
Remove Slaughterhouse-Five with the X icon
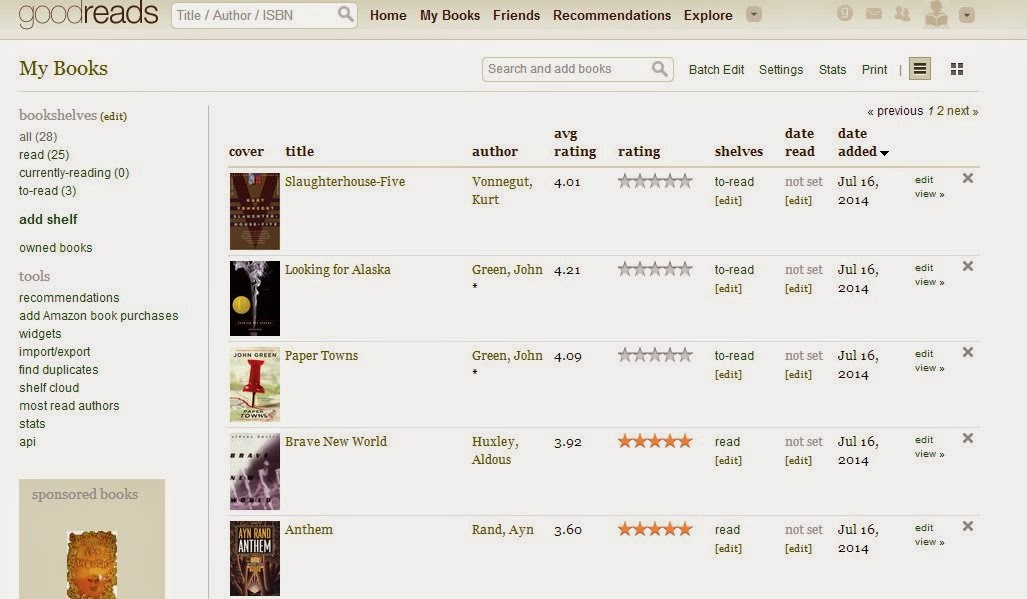coord(967,178)
